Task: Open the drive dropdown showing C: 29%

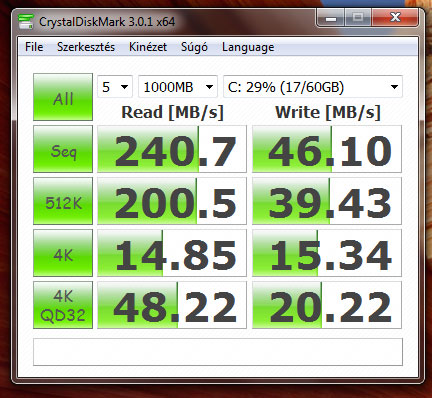Action: [313, 87]
